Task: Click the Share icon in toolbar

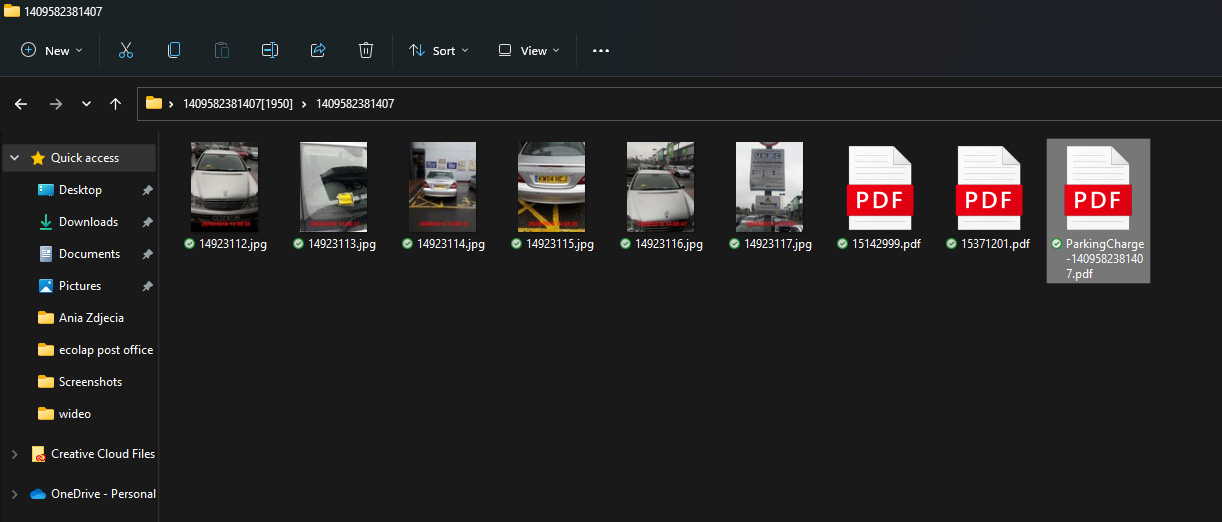Action: [318, 50]
